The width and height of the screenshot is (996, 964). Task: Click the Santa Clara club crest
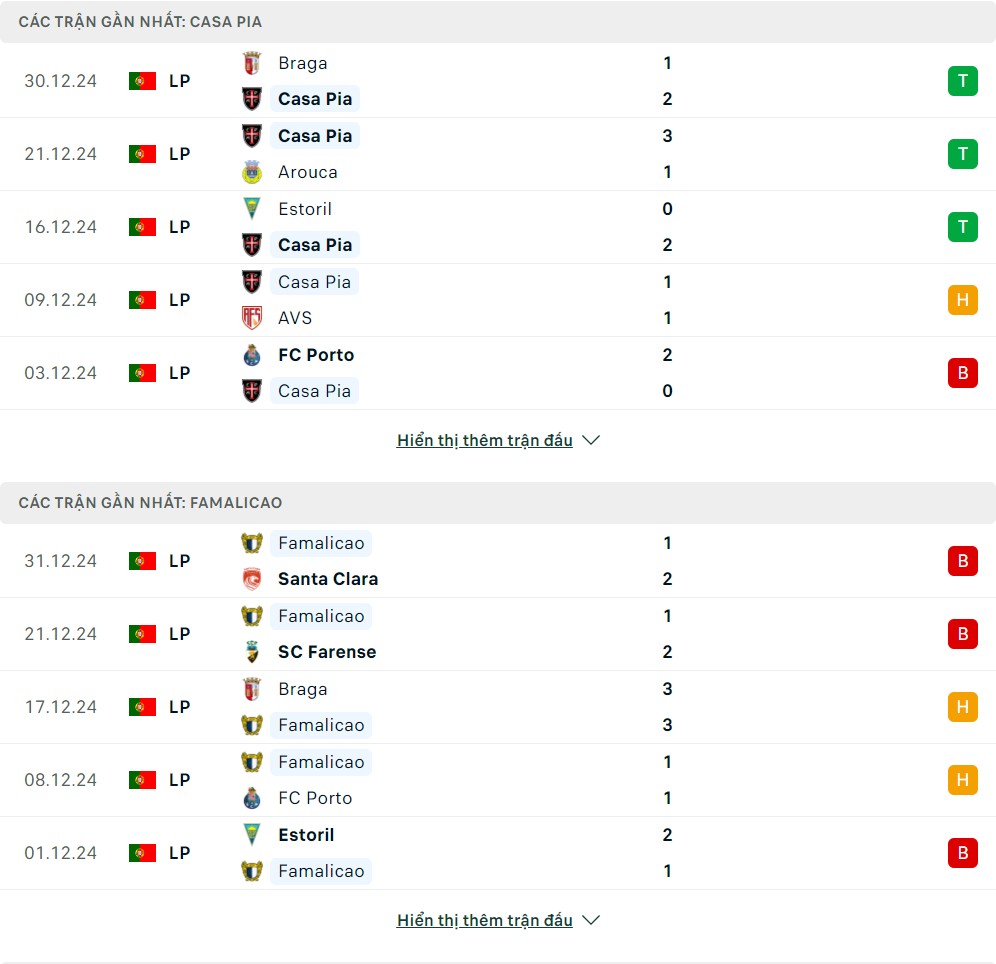(x=252, y=579)
